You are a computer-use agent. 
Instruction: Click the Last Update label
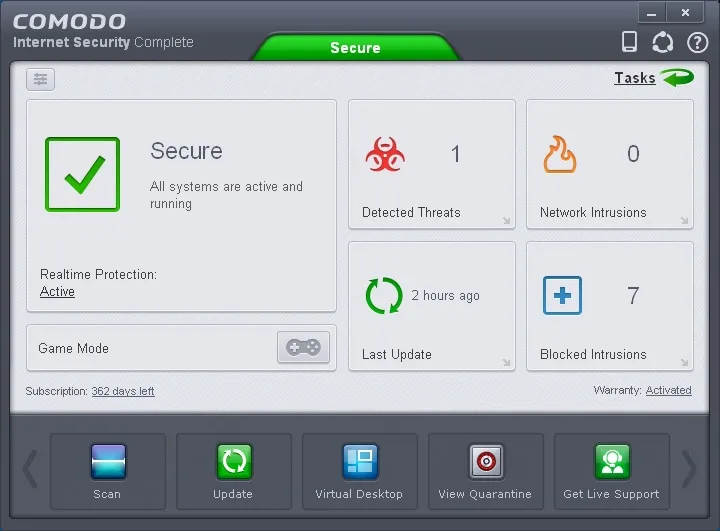pyautogui.click(x=397, y=355)
